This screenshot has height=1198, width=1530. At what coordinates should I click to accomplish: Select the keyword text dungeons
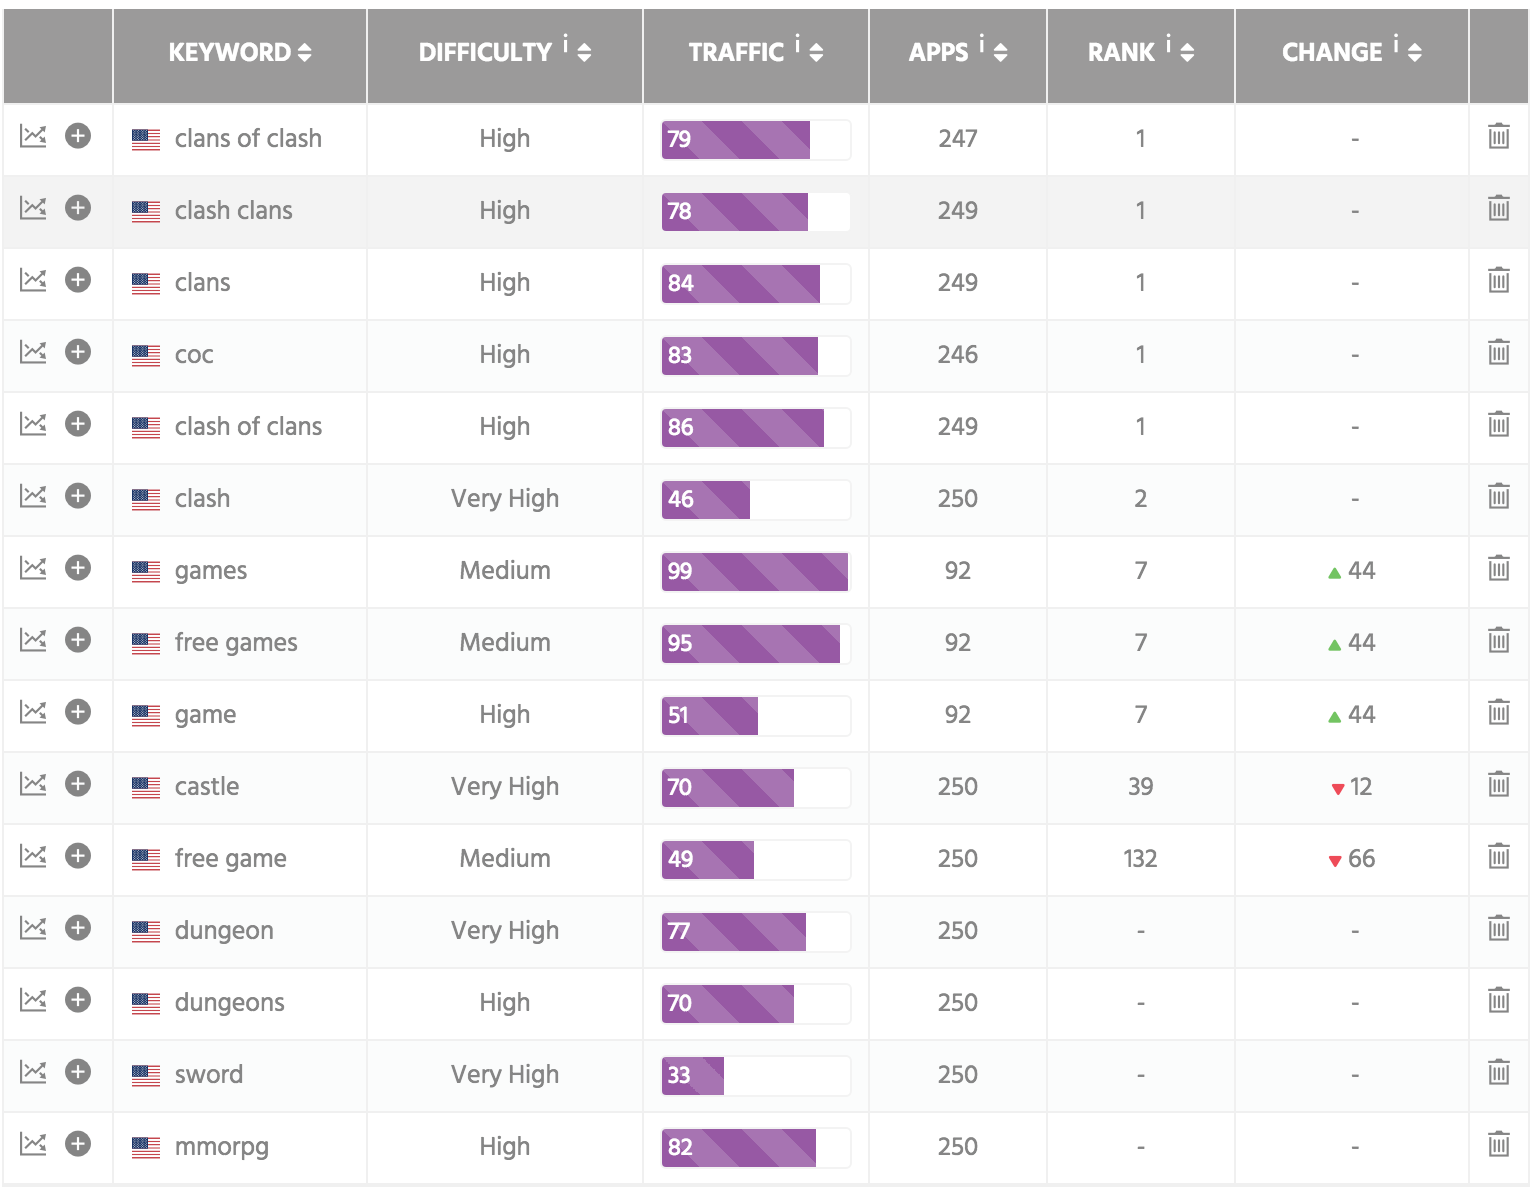[230, 1002]
